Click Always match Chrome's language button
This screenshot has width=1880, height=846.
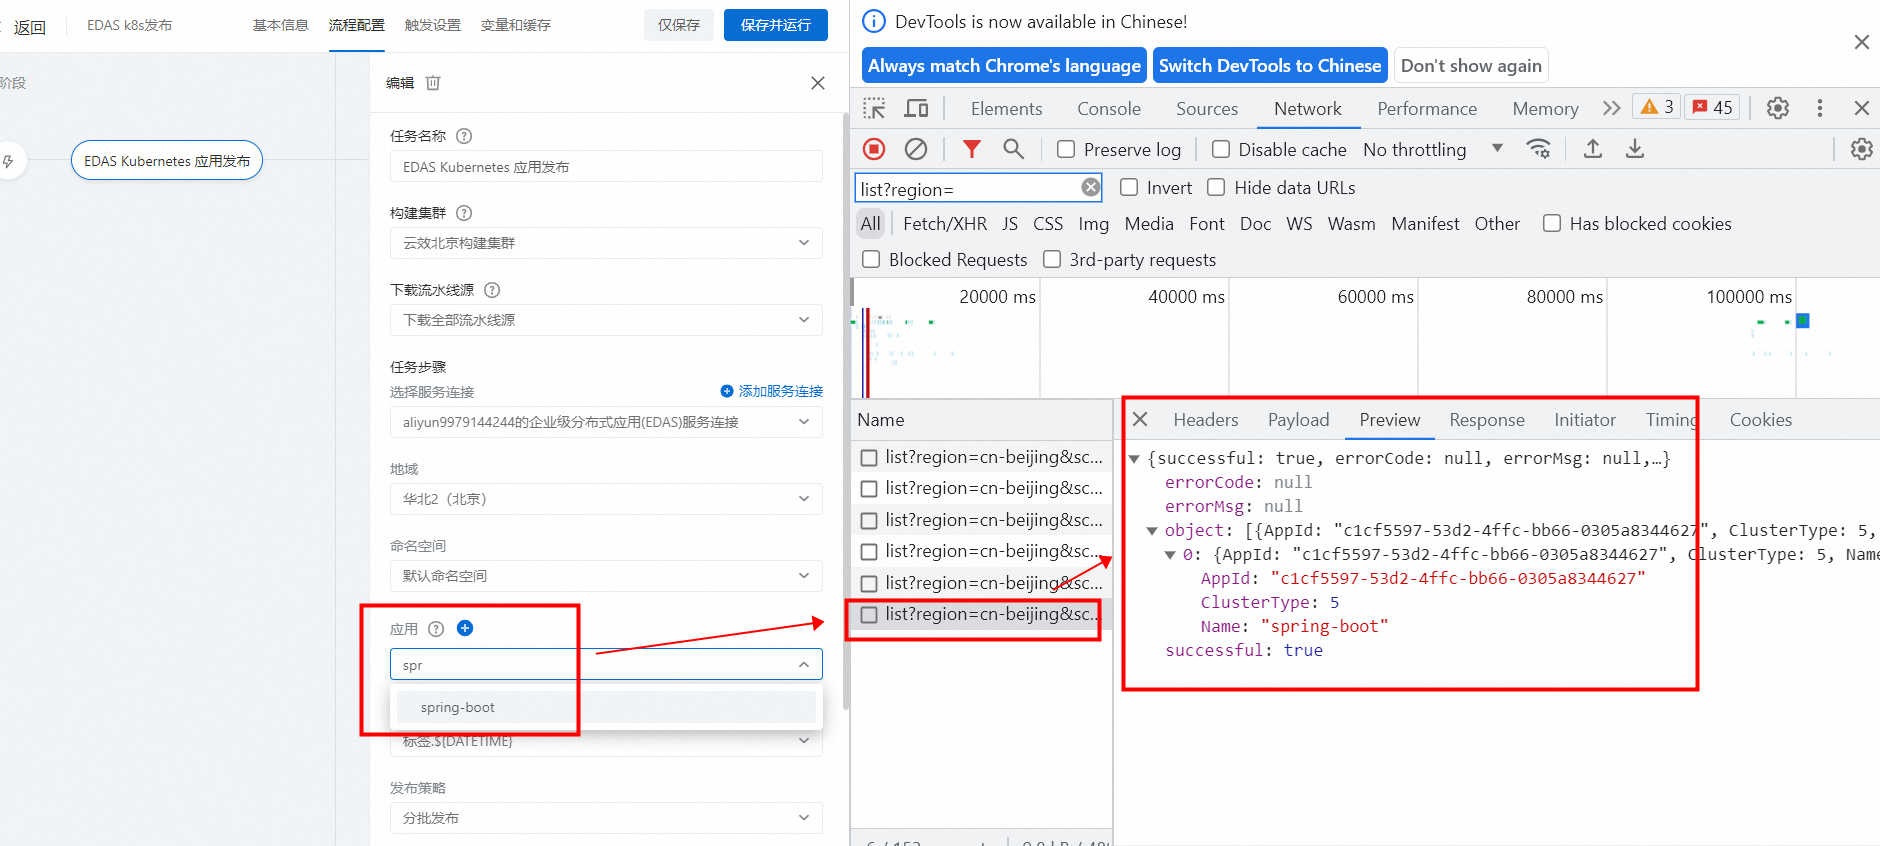point(1004,66)
